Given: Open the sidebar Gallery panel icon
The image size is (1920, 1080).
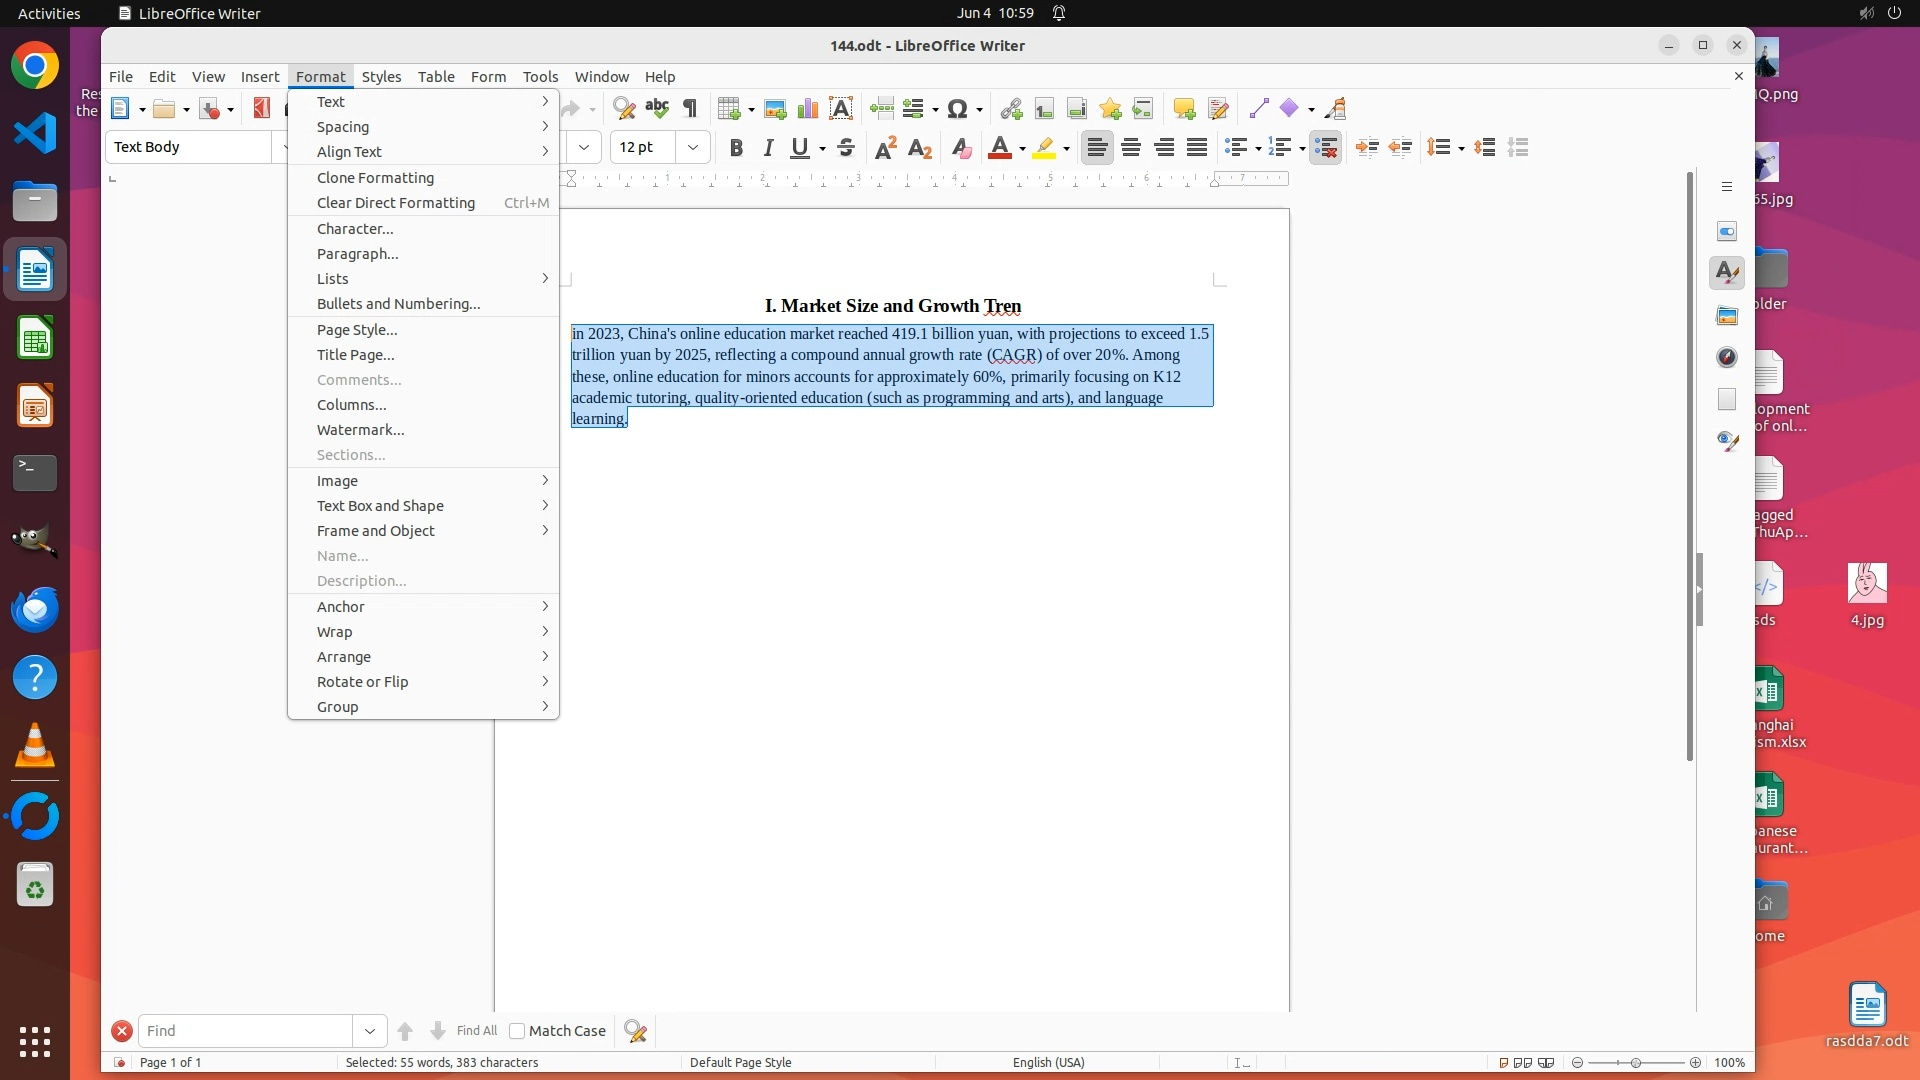Looking at the screenshot, I should 1727,316.
